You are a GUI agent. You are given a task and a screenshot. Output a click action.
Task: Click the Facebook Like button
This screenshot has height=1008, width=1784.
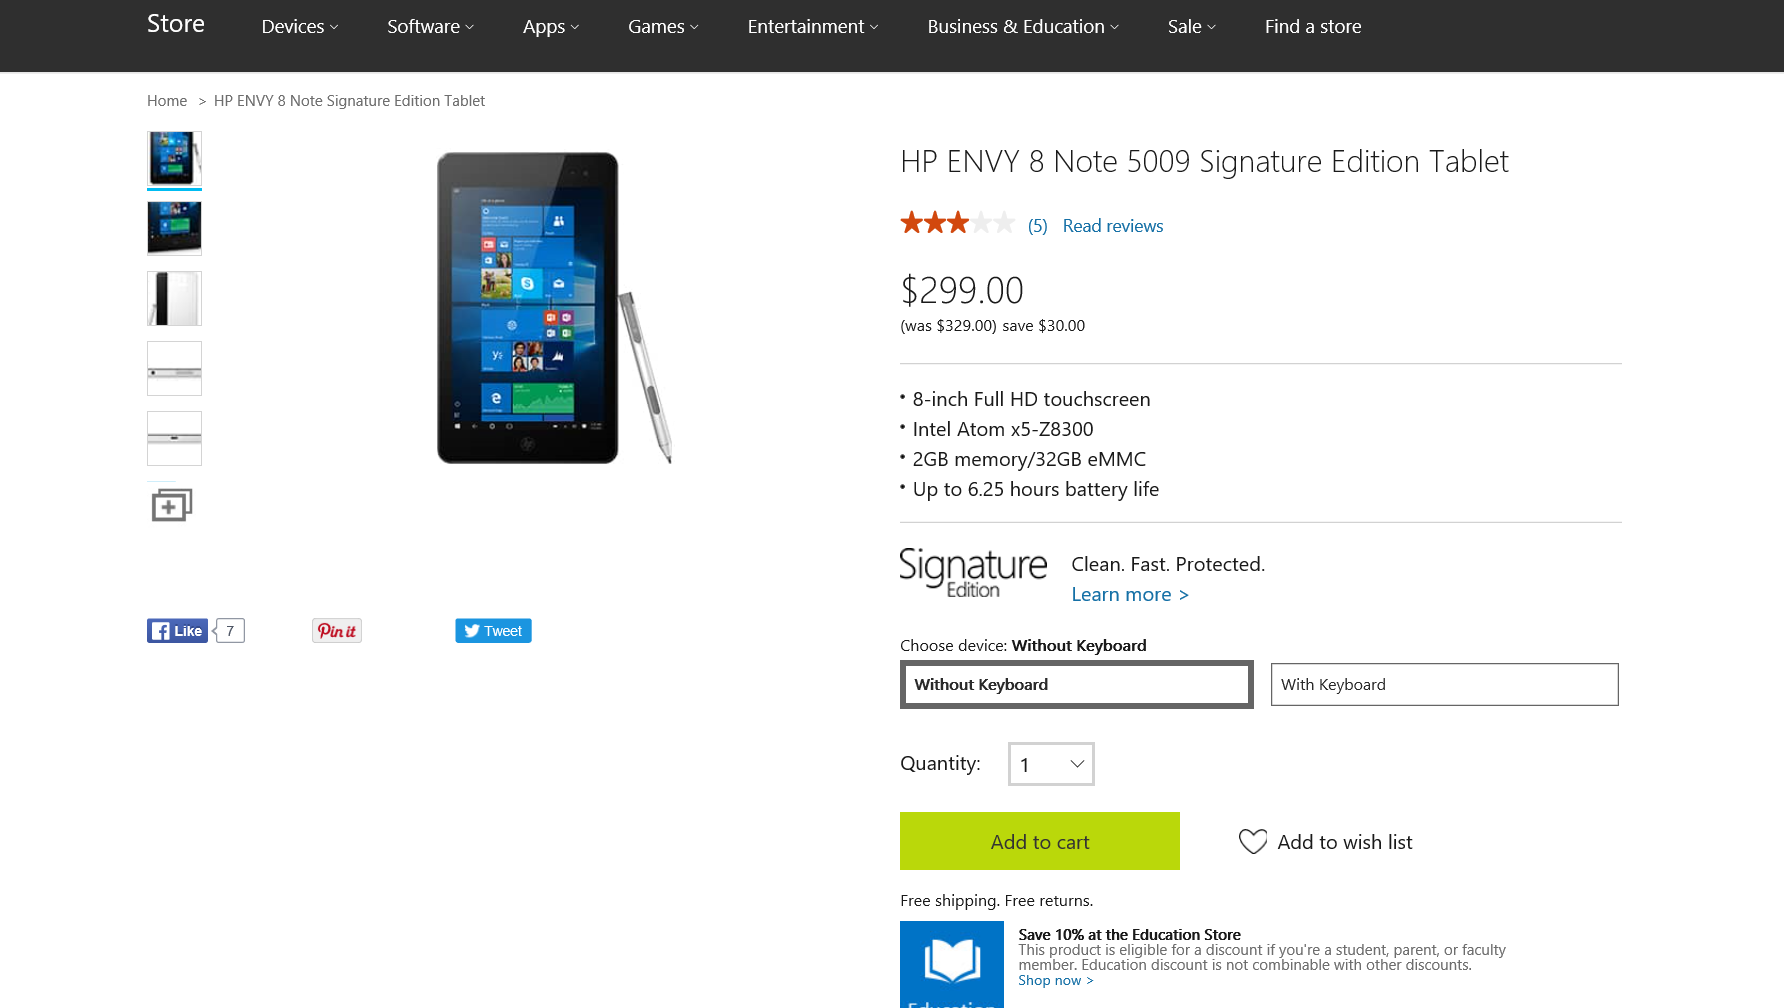tap(177, 631)
